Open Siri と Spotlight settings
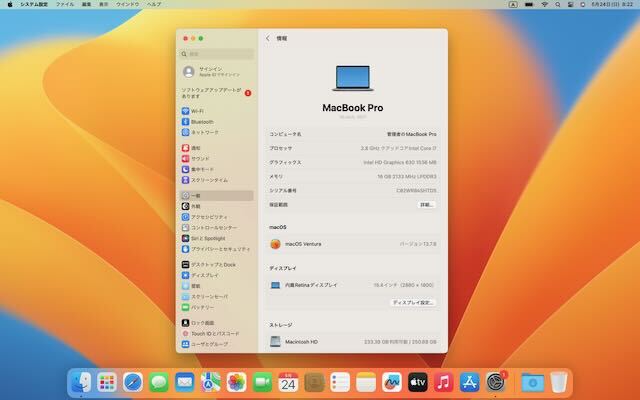This screenshot has height=400, width=640. [x=217, y=238]
